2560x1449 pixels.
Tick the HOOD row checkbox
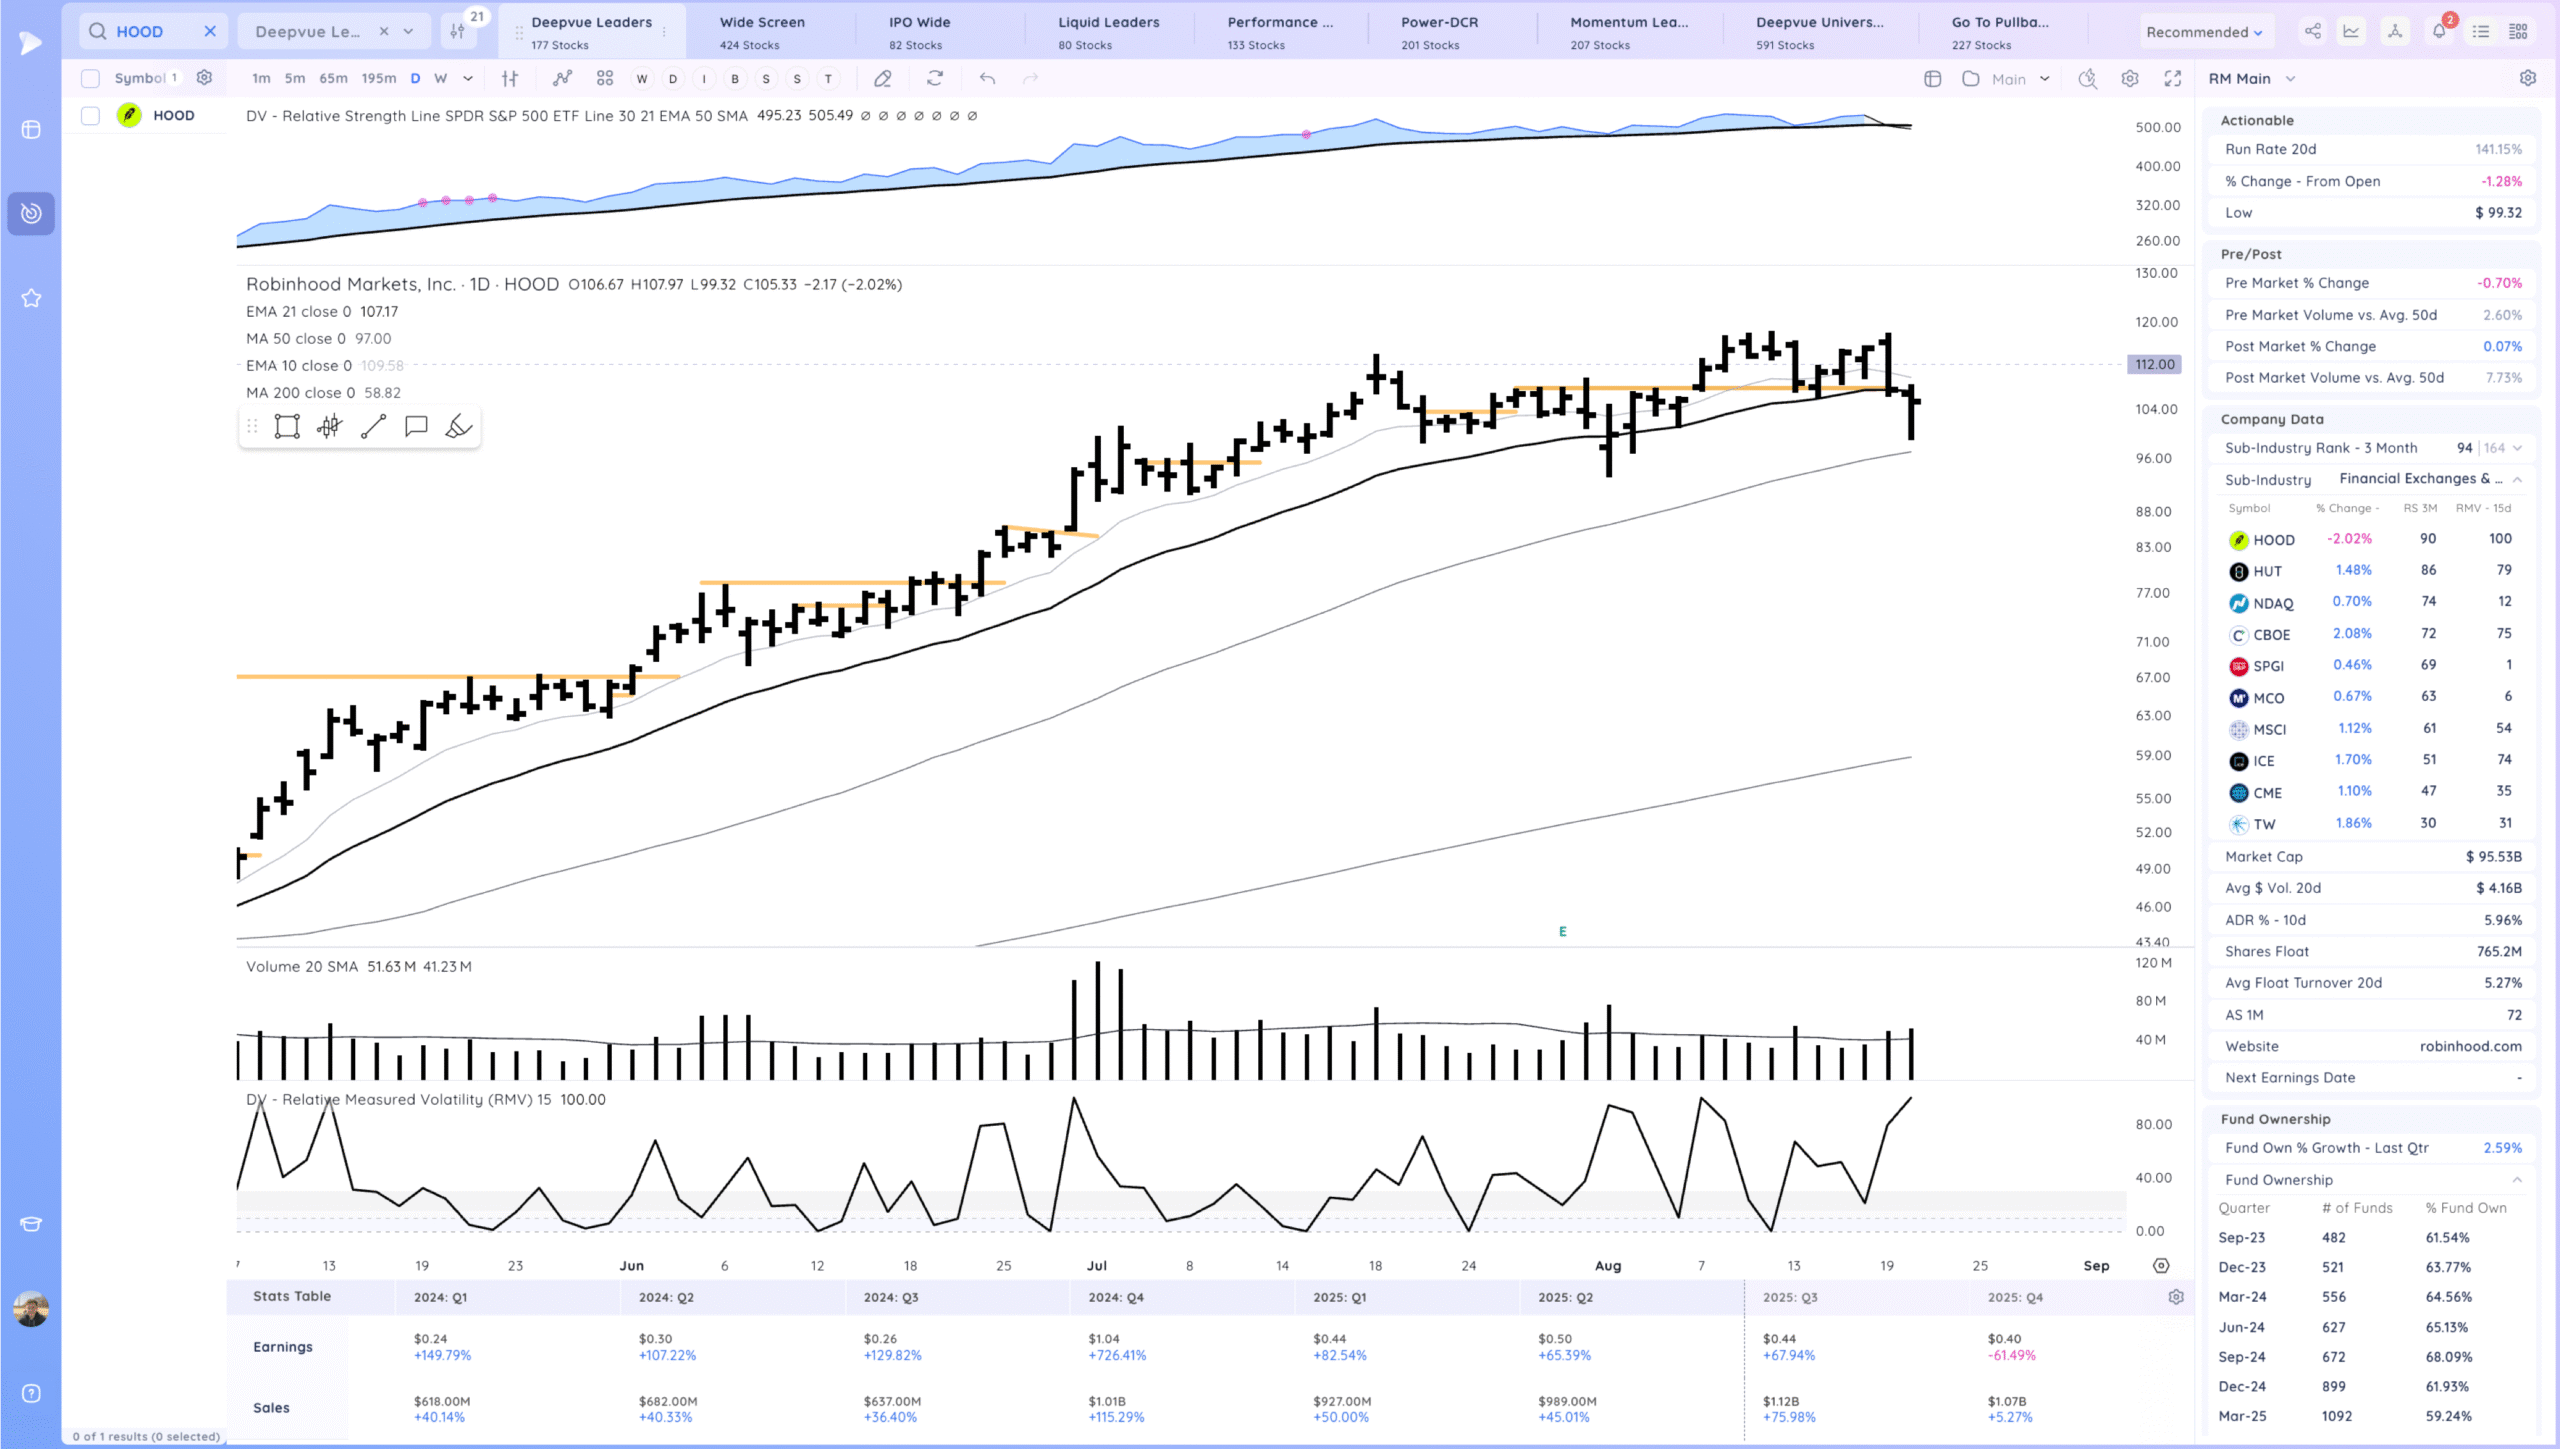90,116
